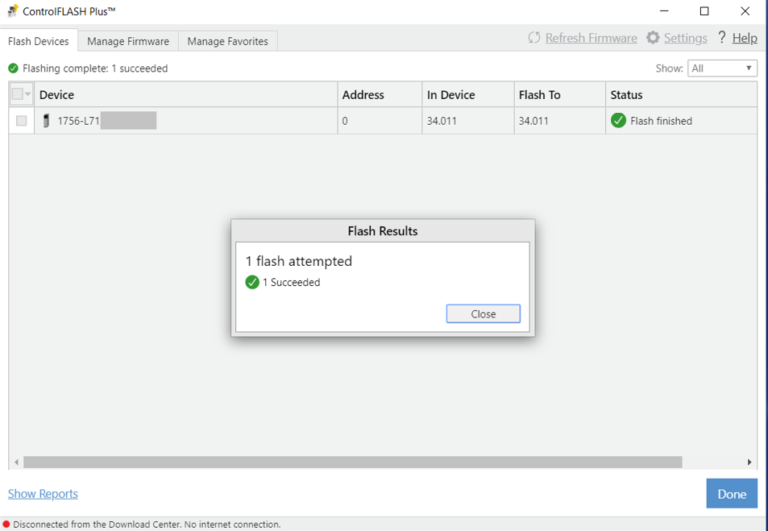Screen dimensions: 768x531
Task: Click the Flash finished status text
Action: (x=661, y=121)
